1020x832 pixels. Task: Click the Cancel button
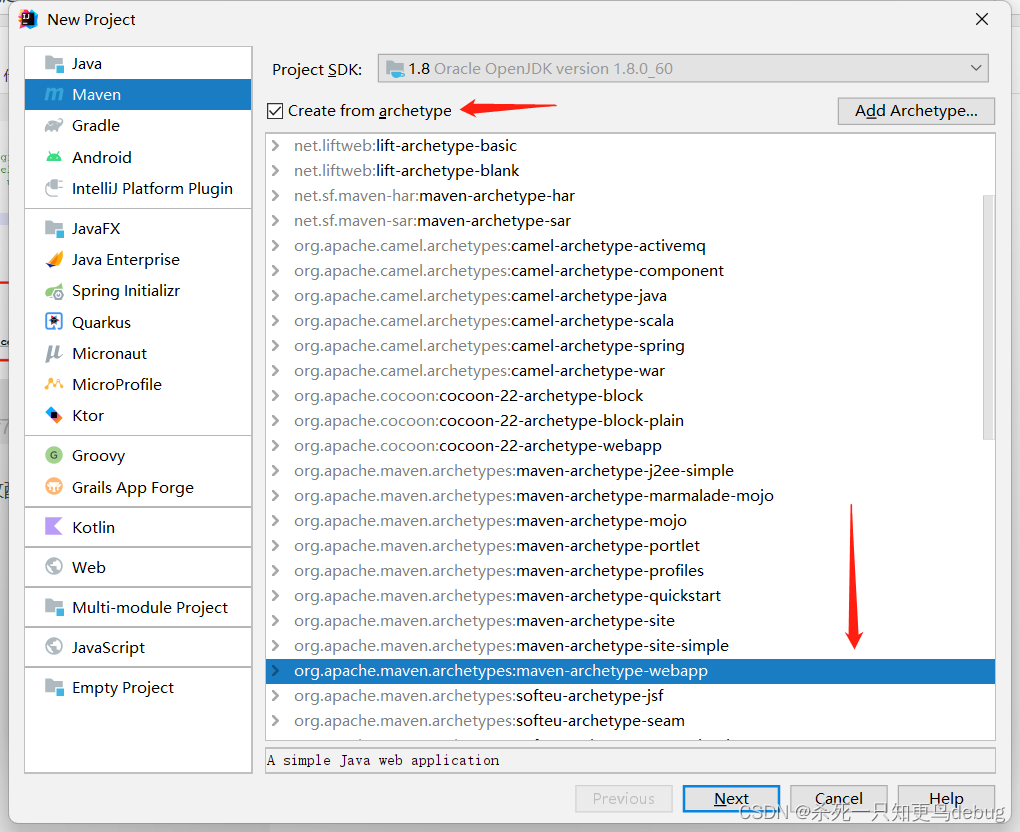(839, 798)
